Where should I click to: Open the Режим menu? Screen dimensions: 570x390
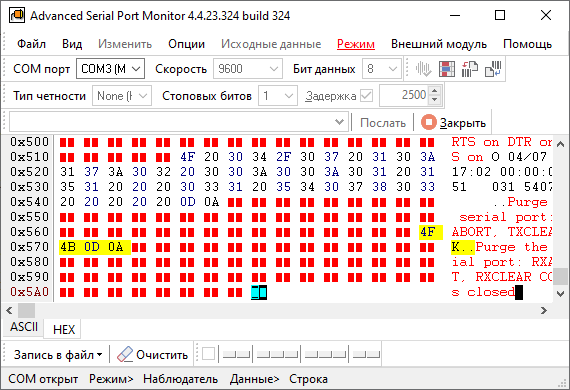[356, 44]
